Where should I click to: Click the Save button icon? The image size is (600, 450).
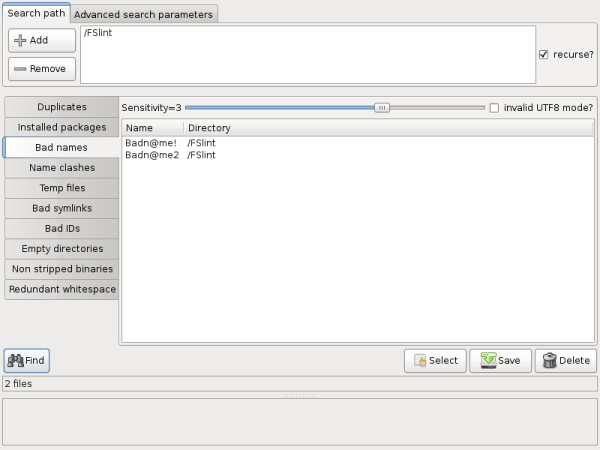(x=487, y=361)
